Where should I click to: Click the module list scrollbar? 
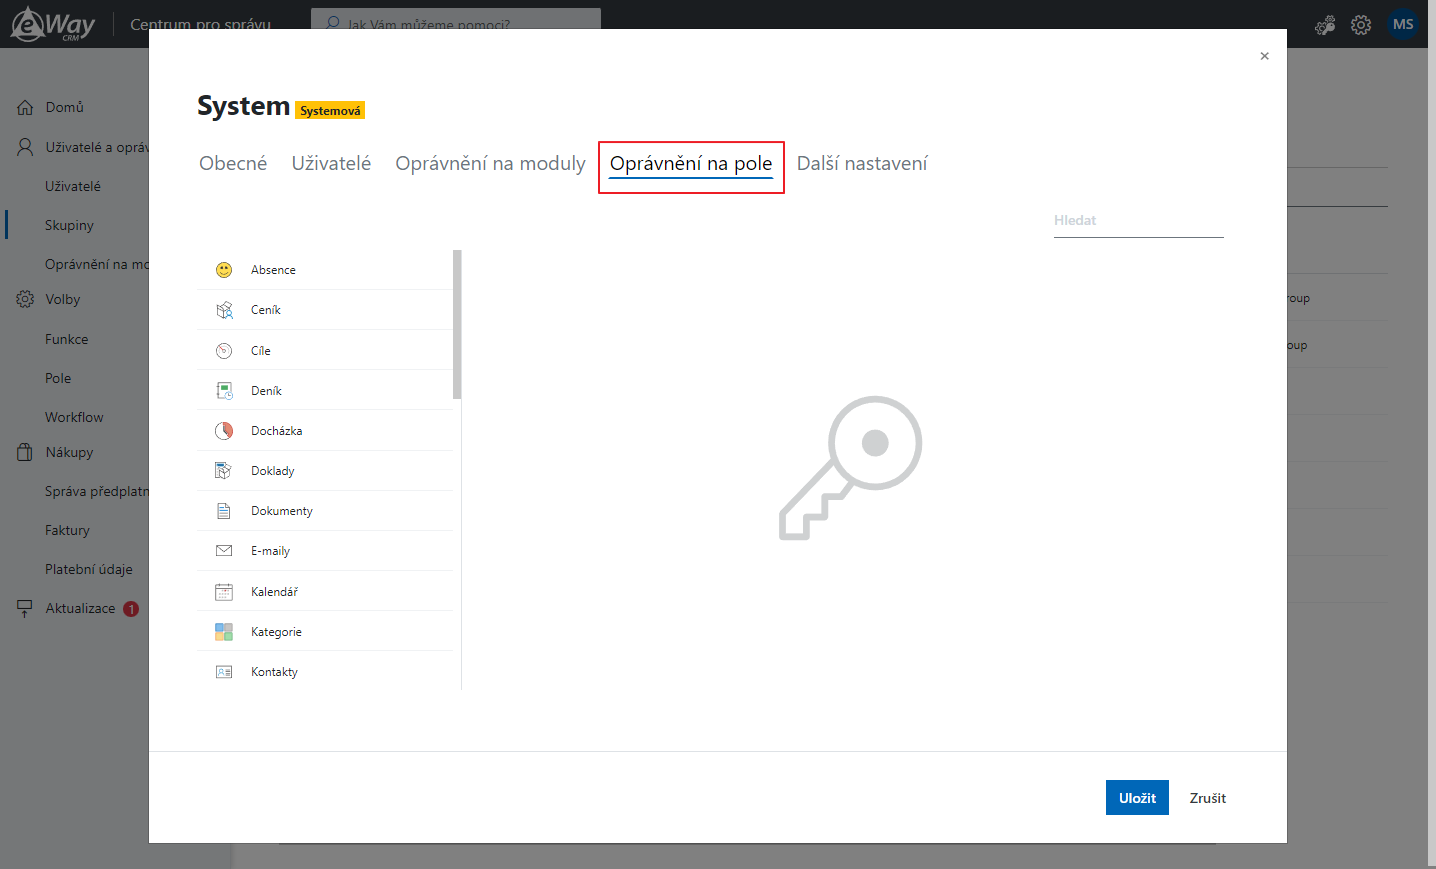click(457, 324)
